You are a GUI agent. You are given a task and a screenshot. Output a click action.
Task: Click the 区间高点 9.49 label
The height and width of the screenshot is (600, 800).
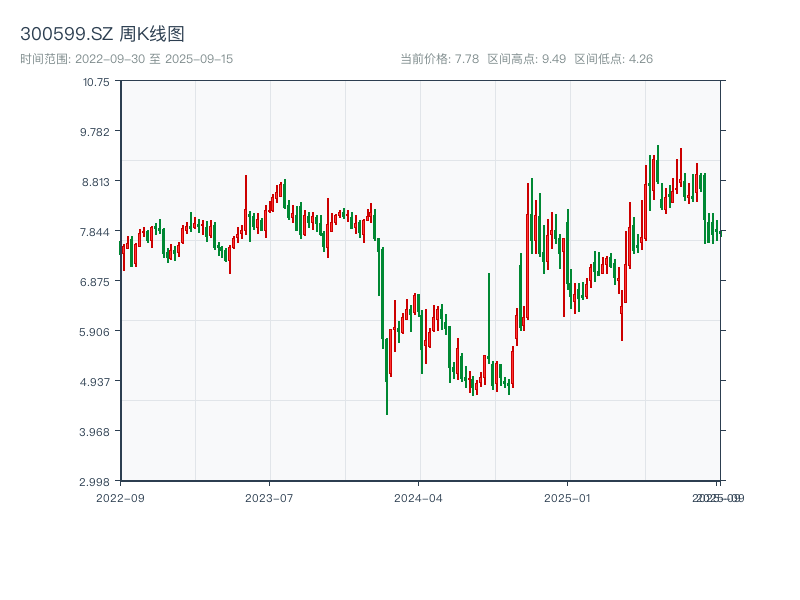pos(527,59)
